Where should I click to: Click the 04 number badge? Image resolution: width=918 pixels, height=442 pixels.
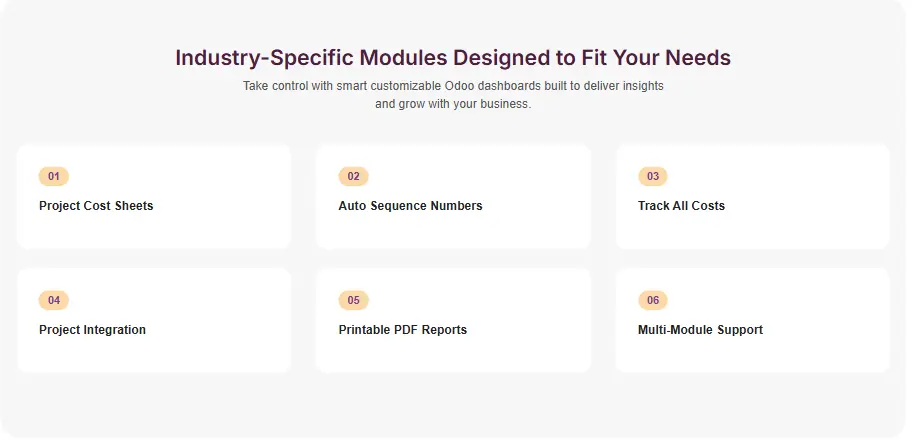pos(53,301)
